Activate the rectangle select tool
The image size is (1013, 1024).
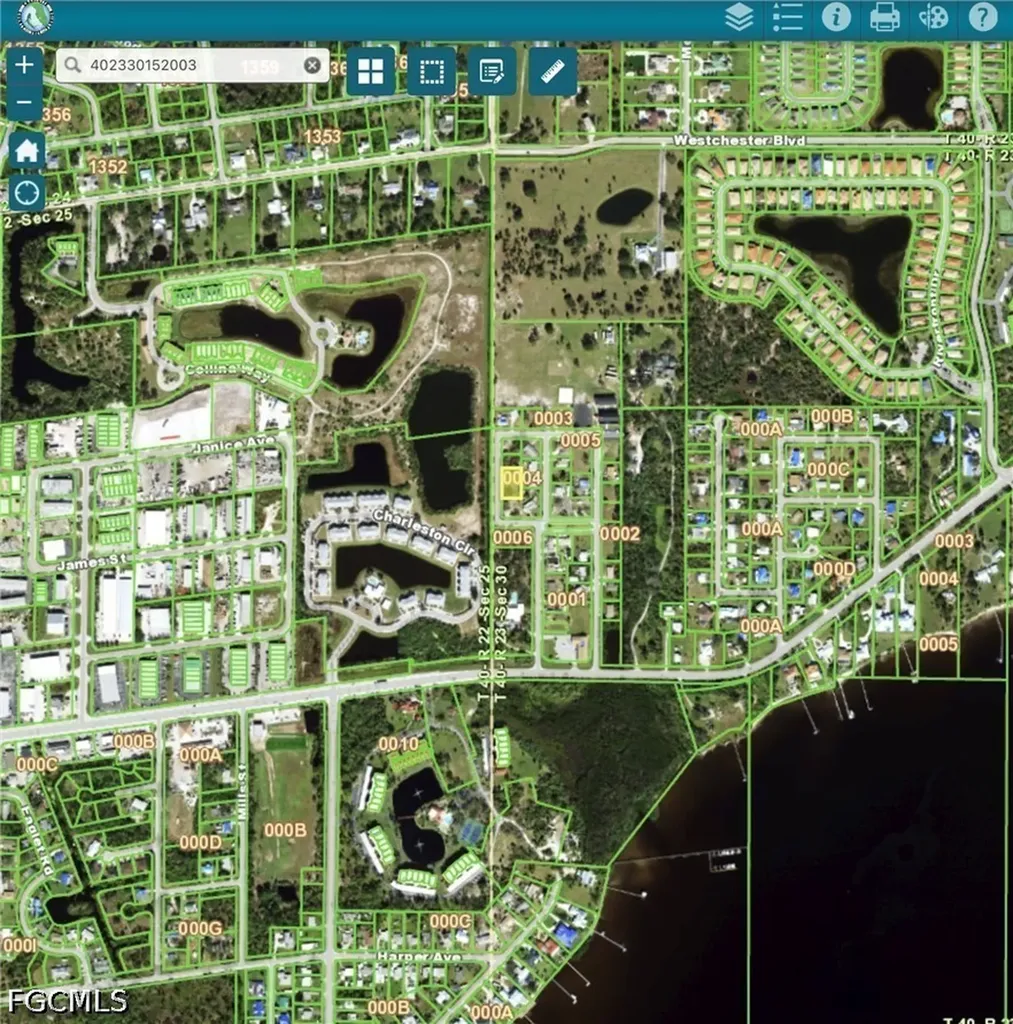[431, 71]
